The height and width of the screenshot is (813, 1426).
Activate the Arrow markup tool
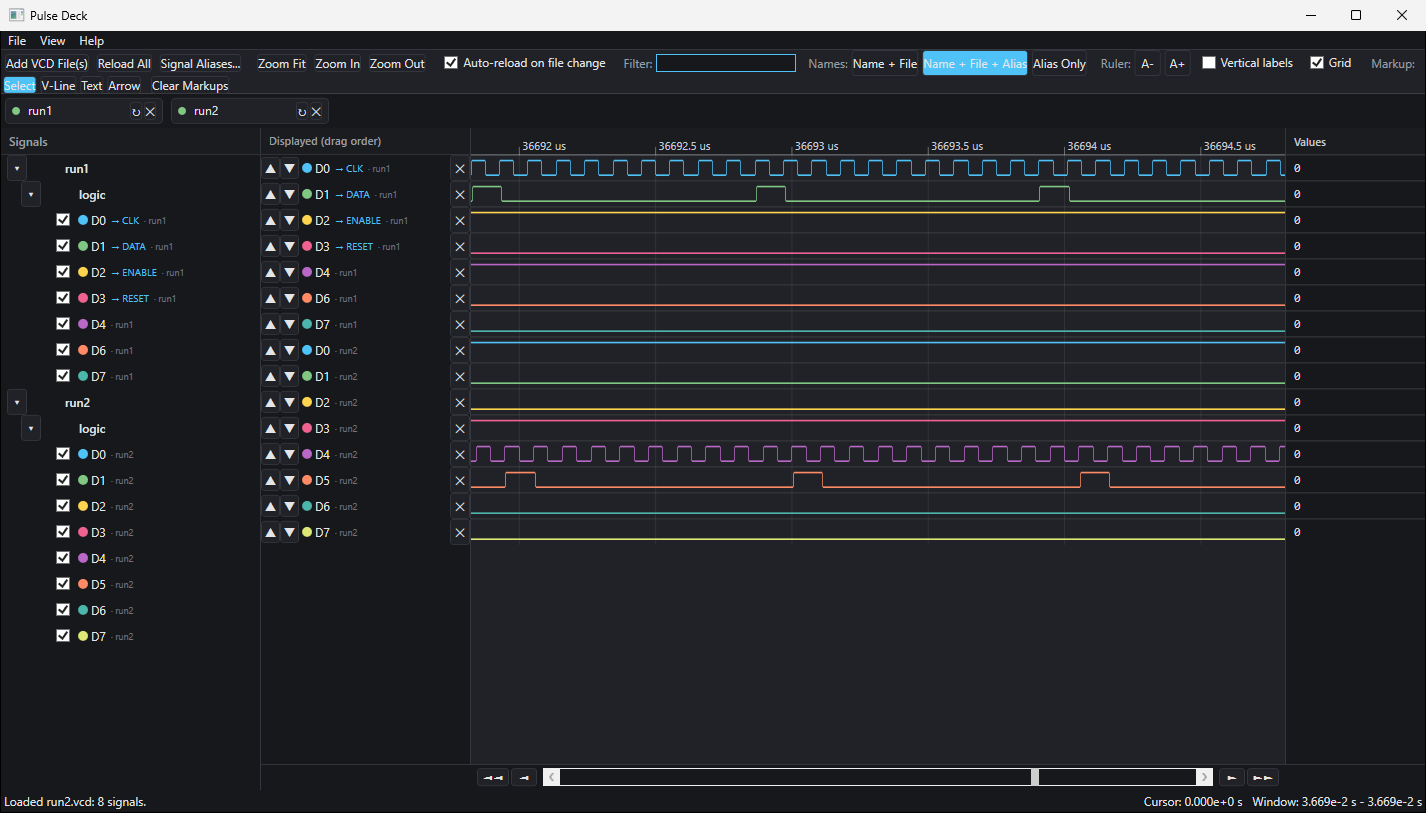(x=124, y=86)
